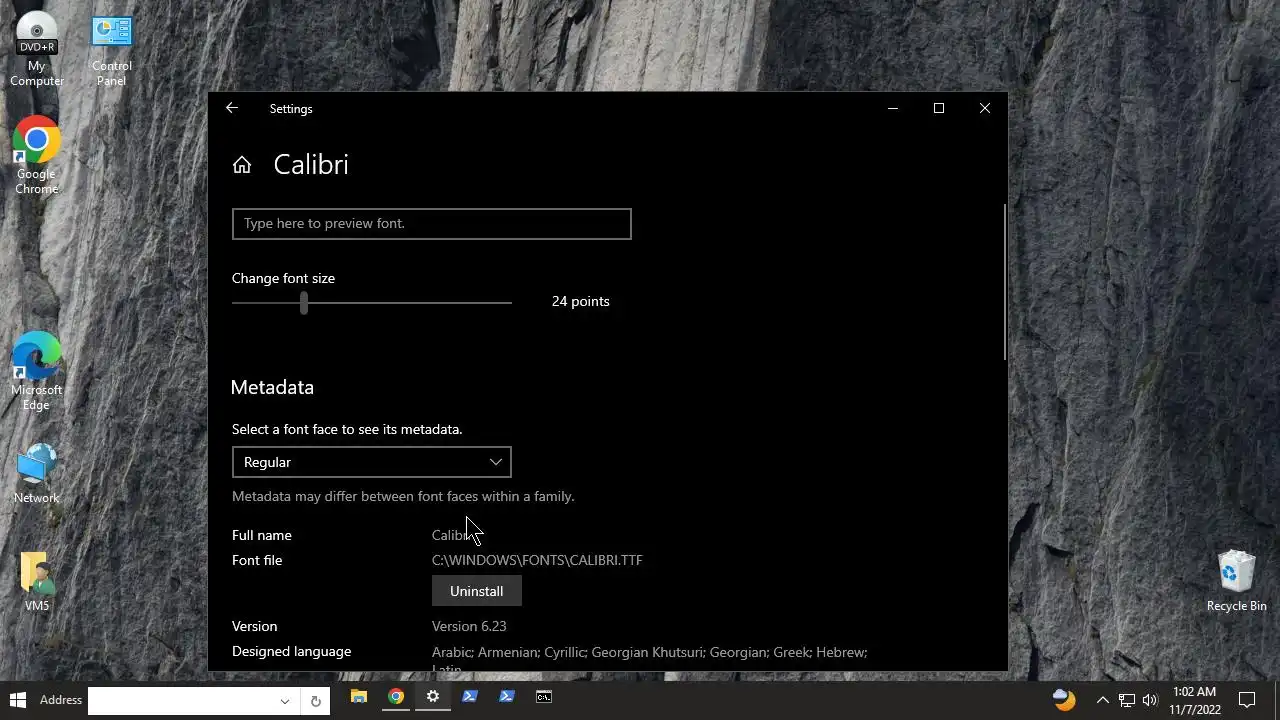Close the Settings window

point(985,108)
